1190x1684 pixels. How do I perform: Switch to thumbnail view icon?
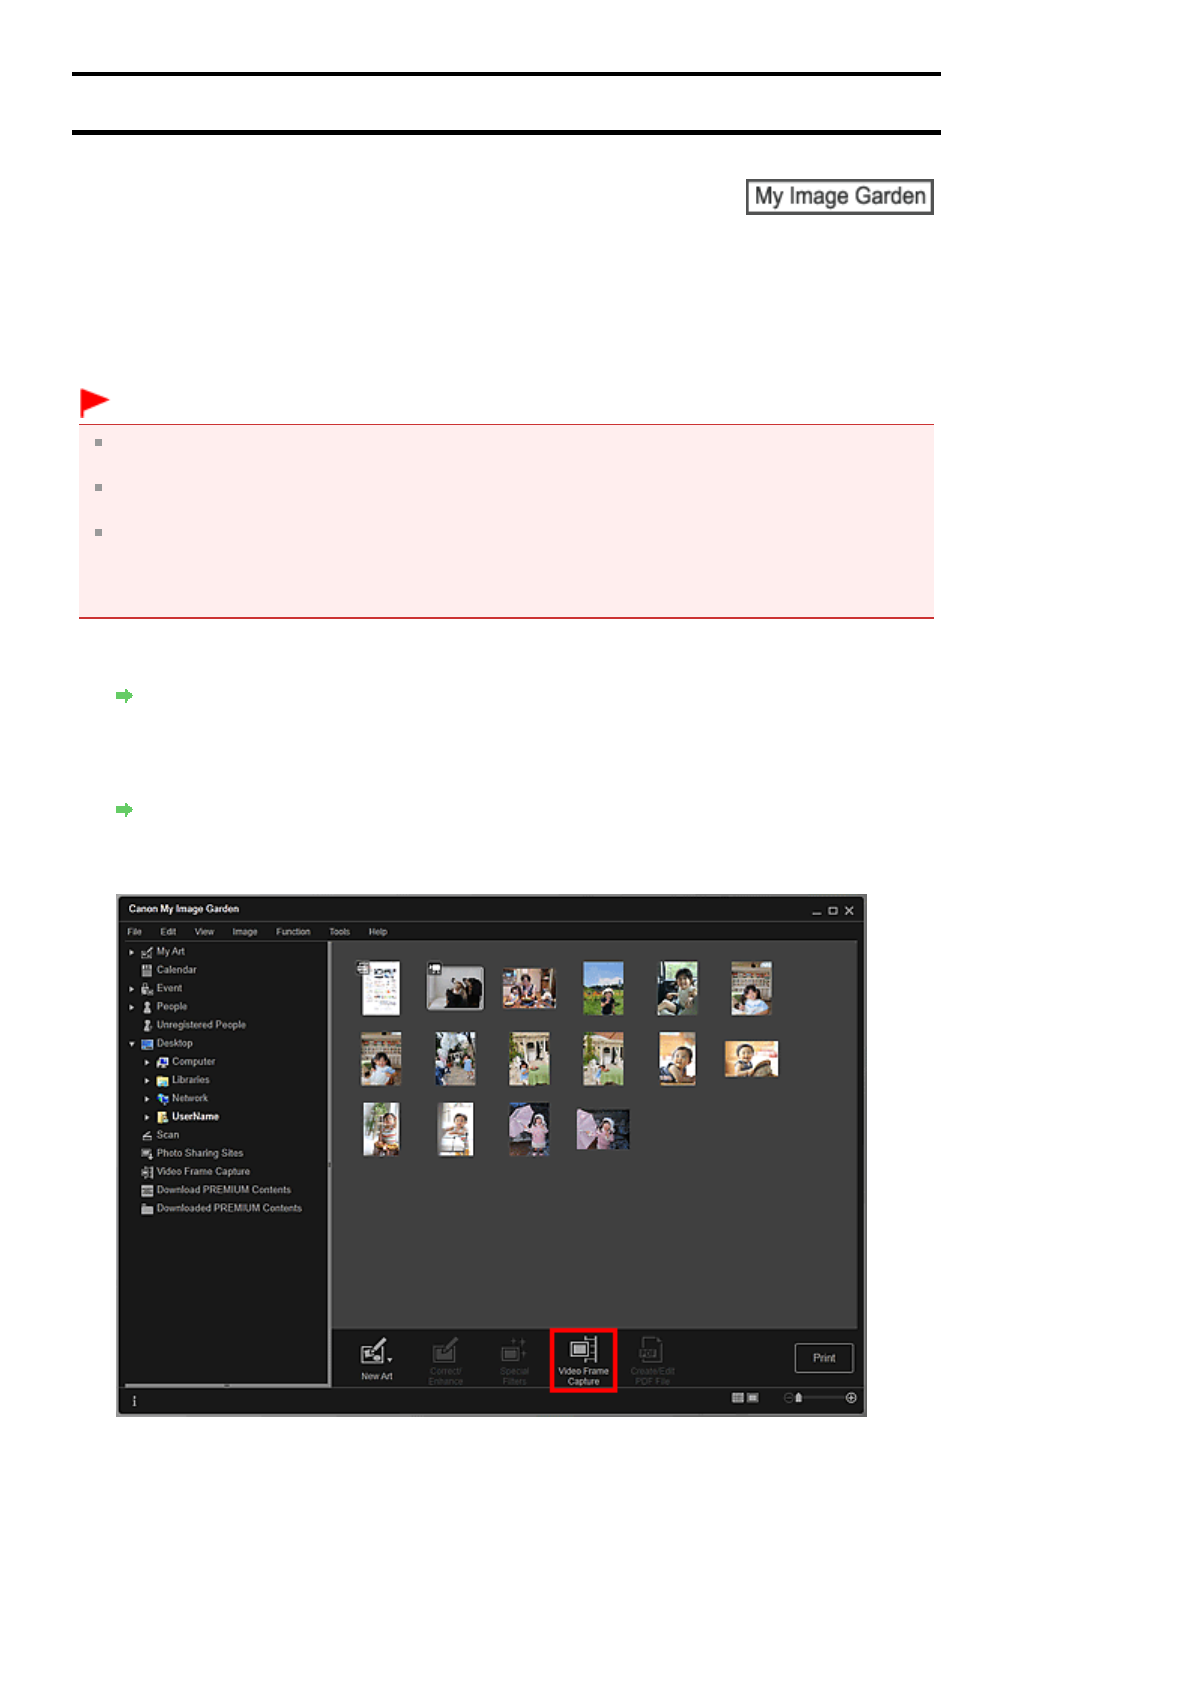[x=737, y=1398]
